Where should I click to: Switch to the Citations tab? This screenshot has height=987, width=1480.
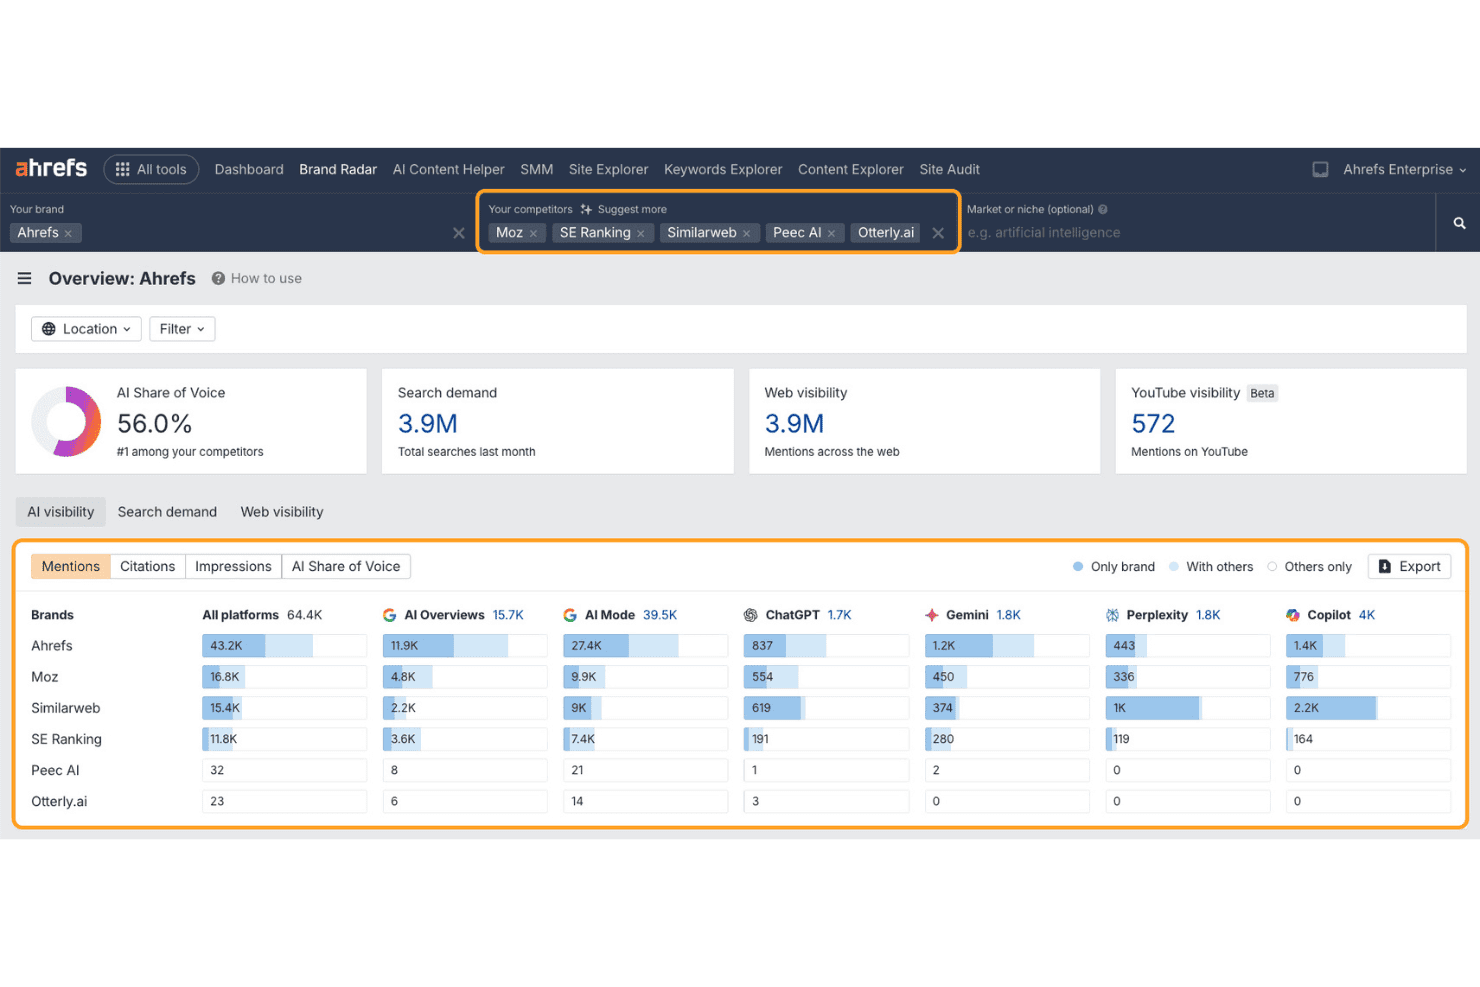[x=147, y=566]
